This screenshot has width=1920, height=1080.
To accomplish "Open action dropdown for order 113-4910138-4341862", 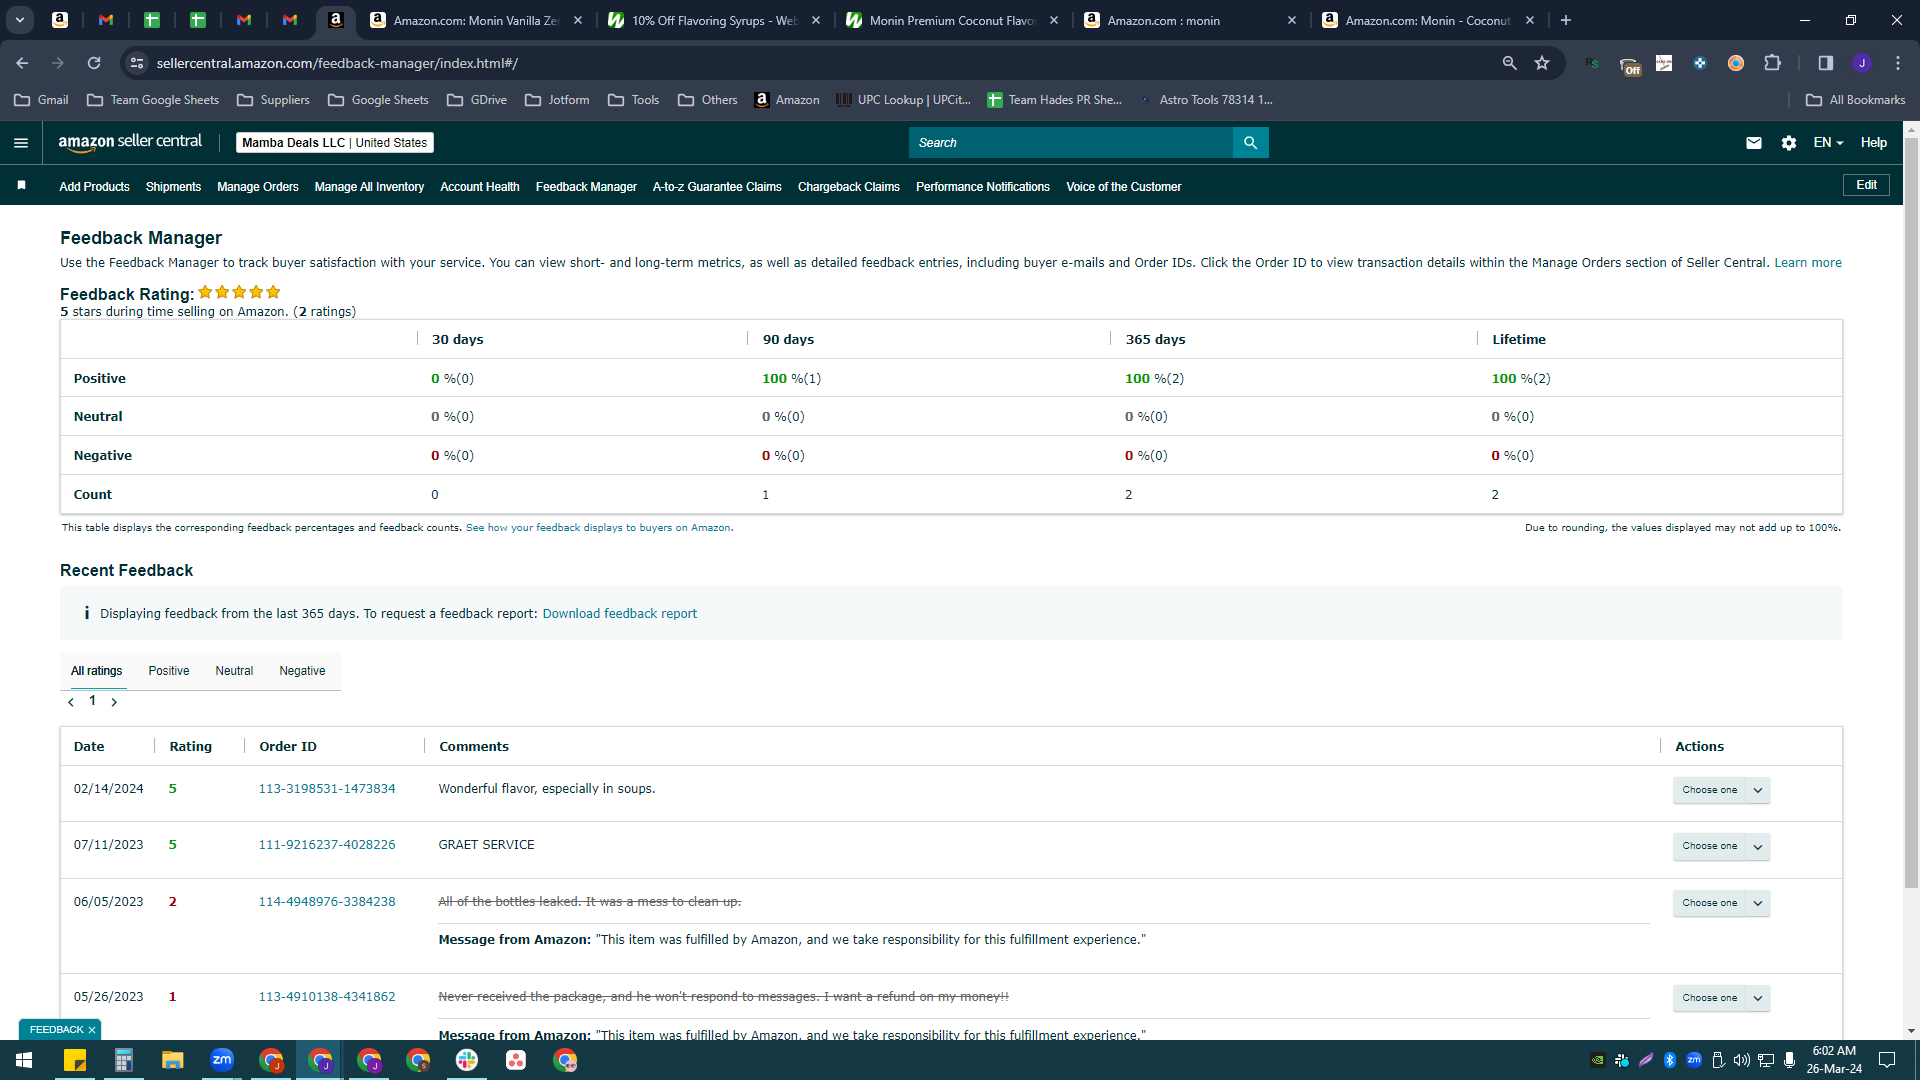I will 1722,998.
